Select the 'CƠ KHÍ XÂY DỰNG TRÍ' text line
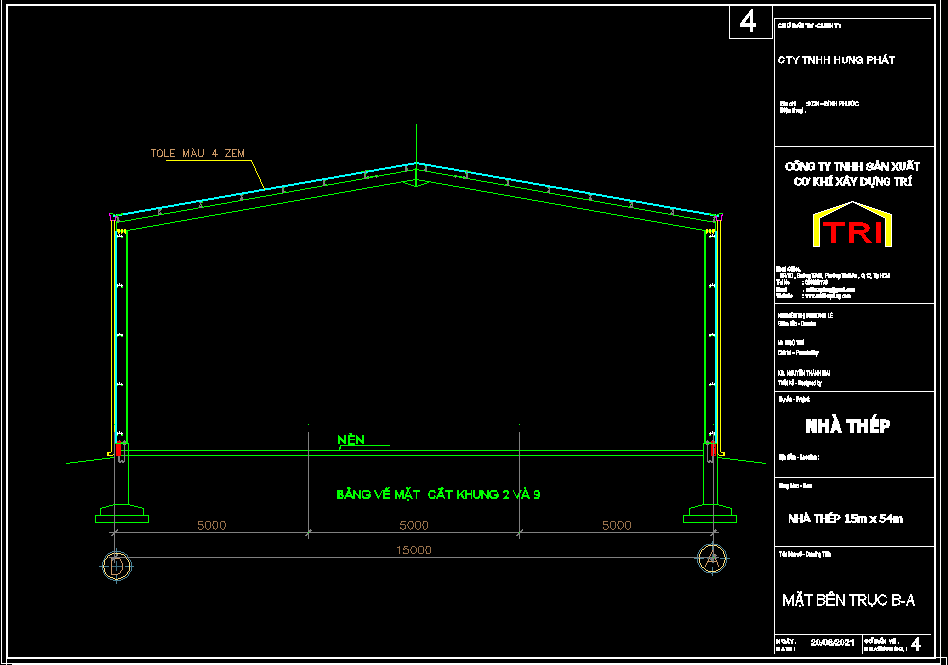Image resolution: width=948 pixels, height=665 pixels. (852, 181)
